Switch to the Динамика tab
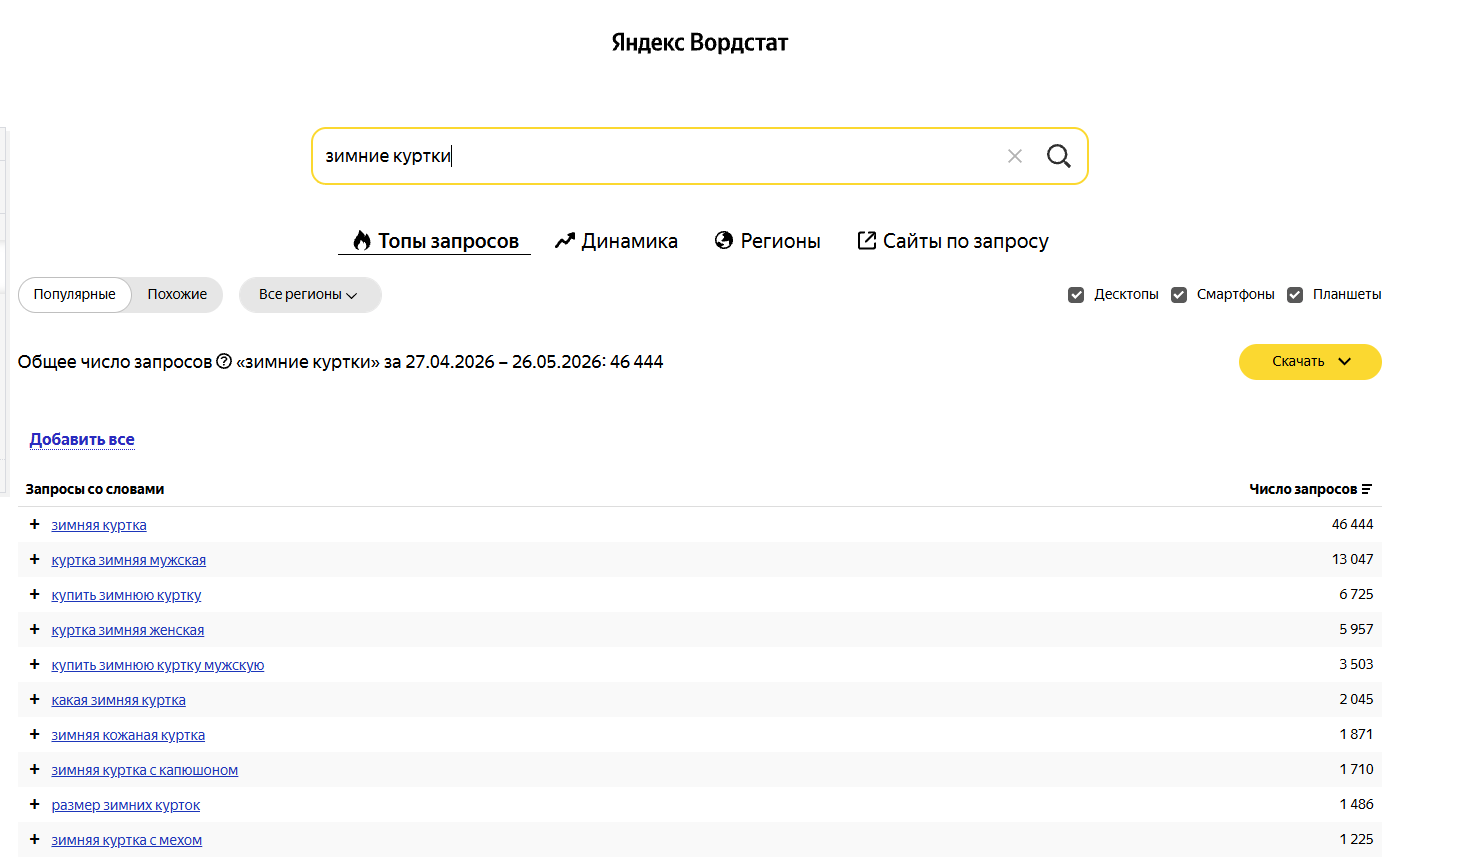Image resolution: width=1458 pixels, height=860 pixels. (616, 241)
